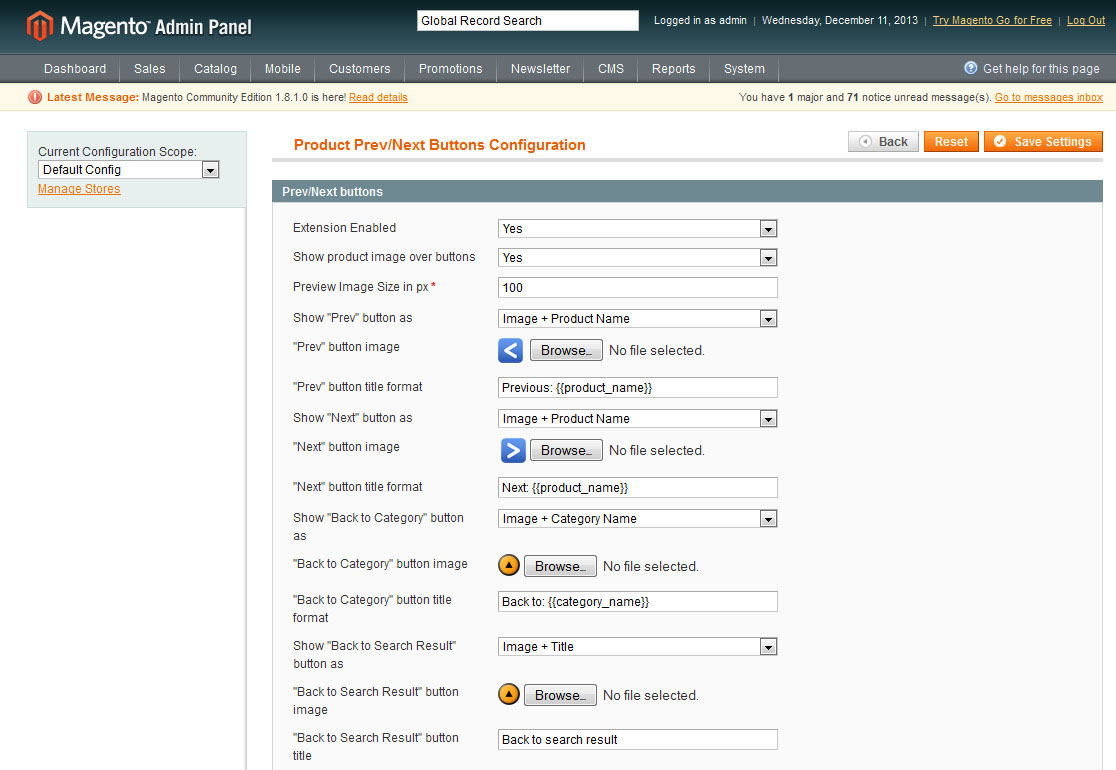This screenshot has width=1116, height=770.
Task: Click the Save Settings button
Action: tap(1043, 142)
